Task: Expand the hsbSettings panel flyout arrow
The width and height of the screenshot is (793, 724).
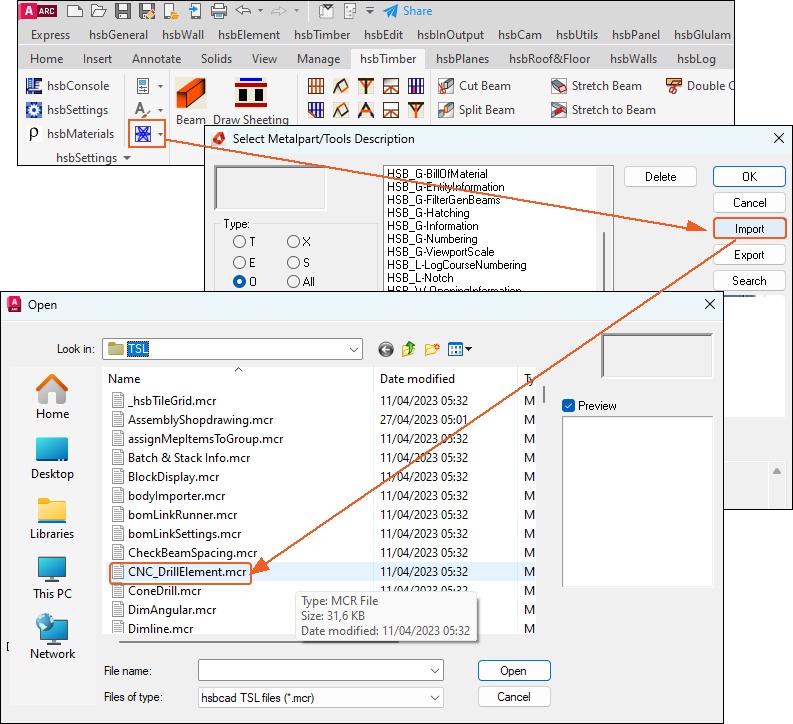Action: pyautogui.click(x=127, y=158)
